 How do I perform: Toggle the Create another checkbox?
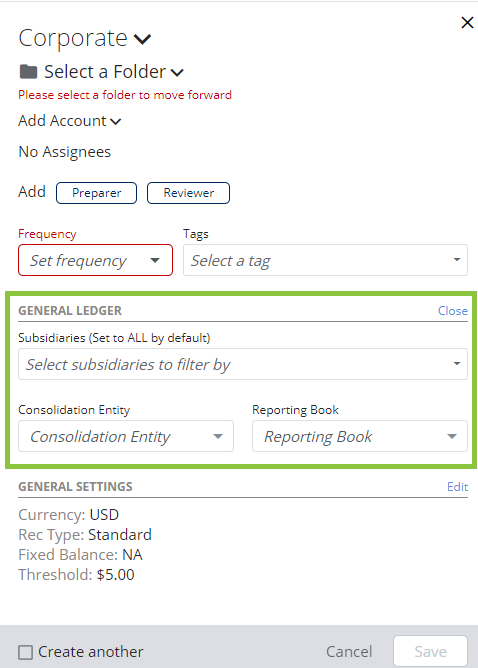26,652
